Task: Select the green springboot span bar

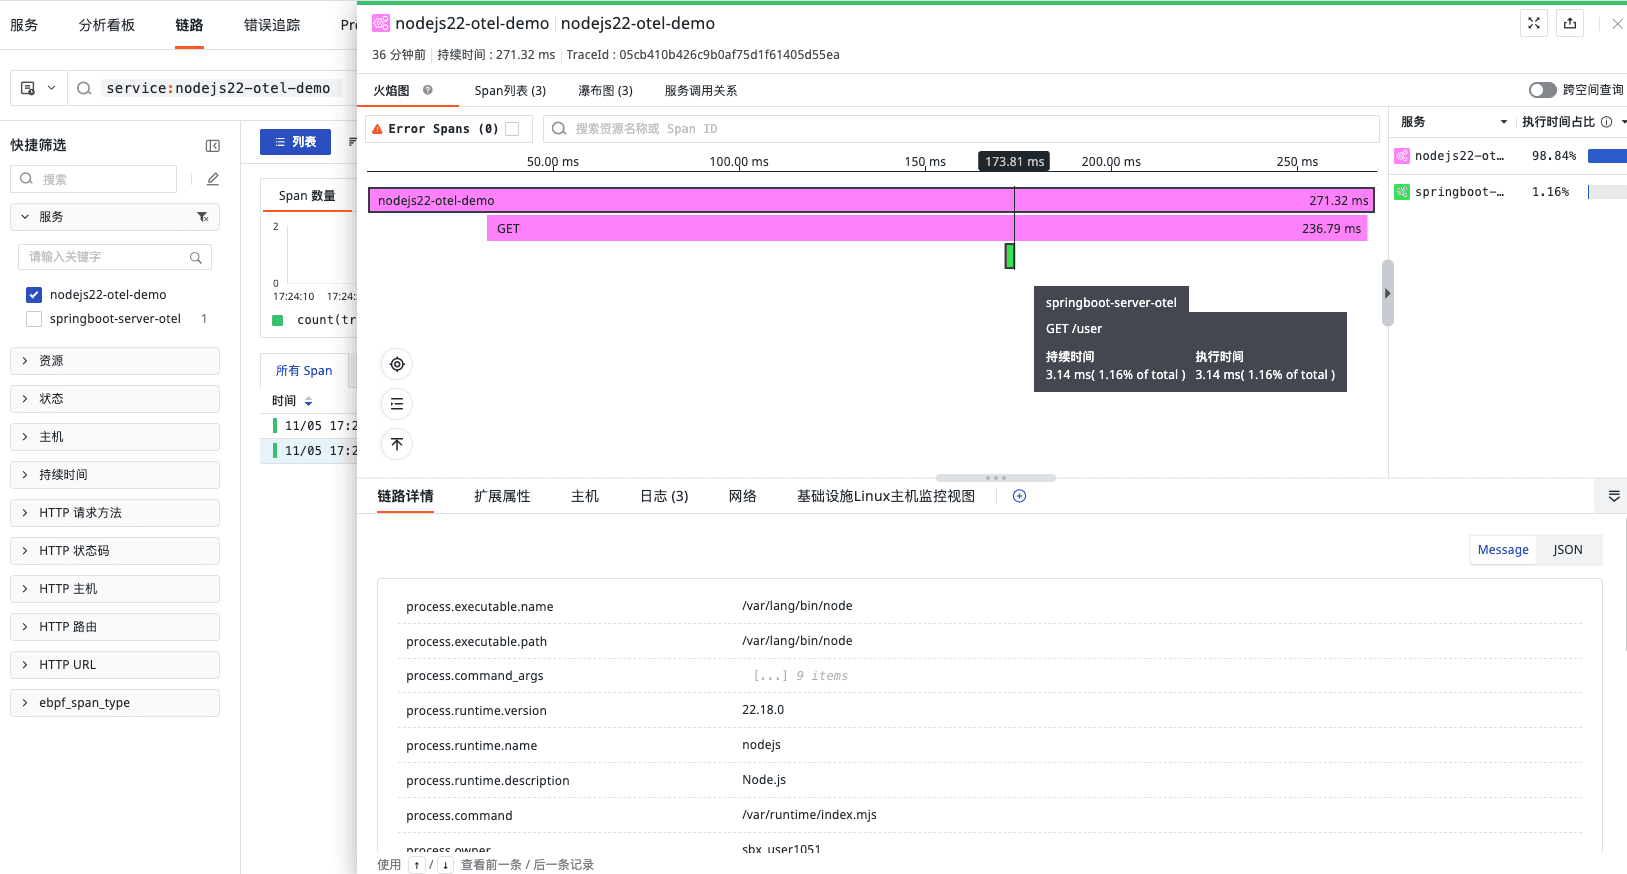Action: tap(1010, 256)
